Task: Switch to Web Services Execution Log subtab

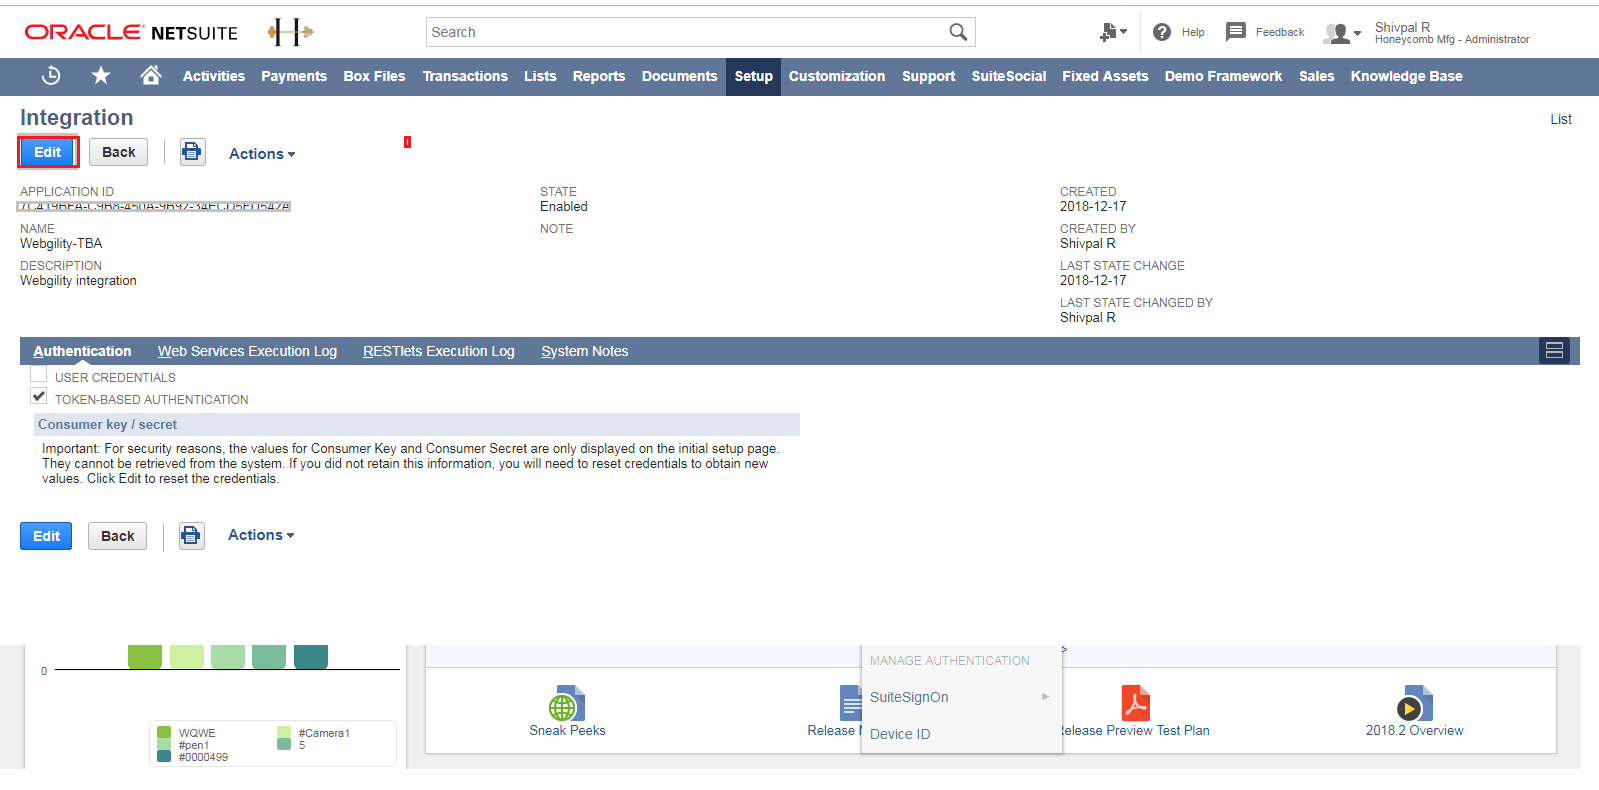Action: (x=247, y=351)
